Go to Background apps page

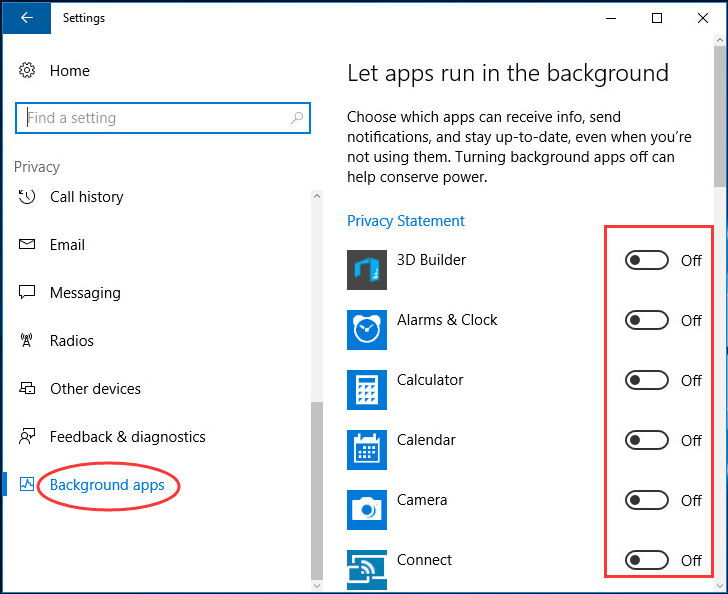click(107, 485)
